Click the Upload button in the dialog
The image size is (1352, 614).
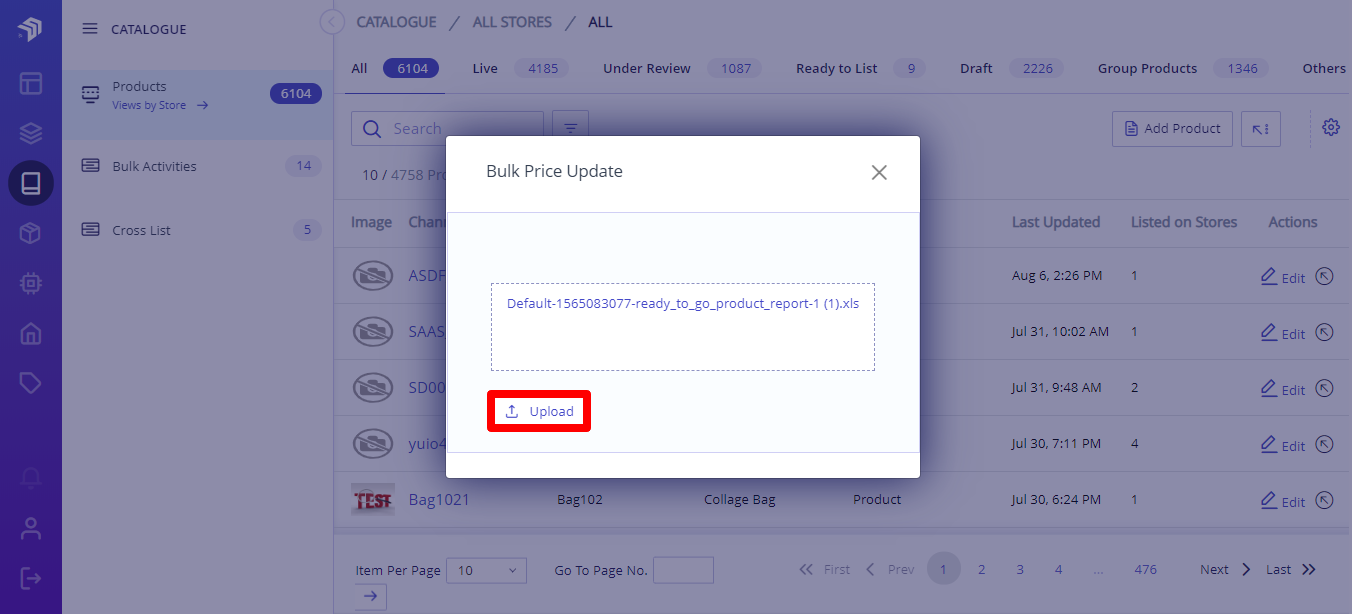(539, 411)
